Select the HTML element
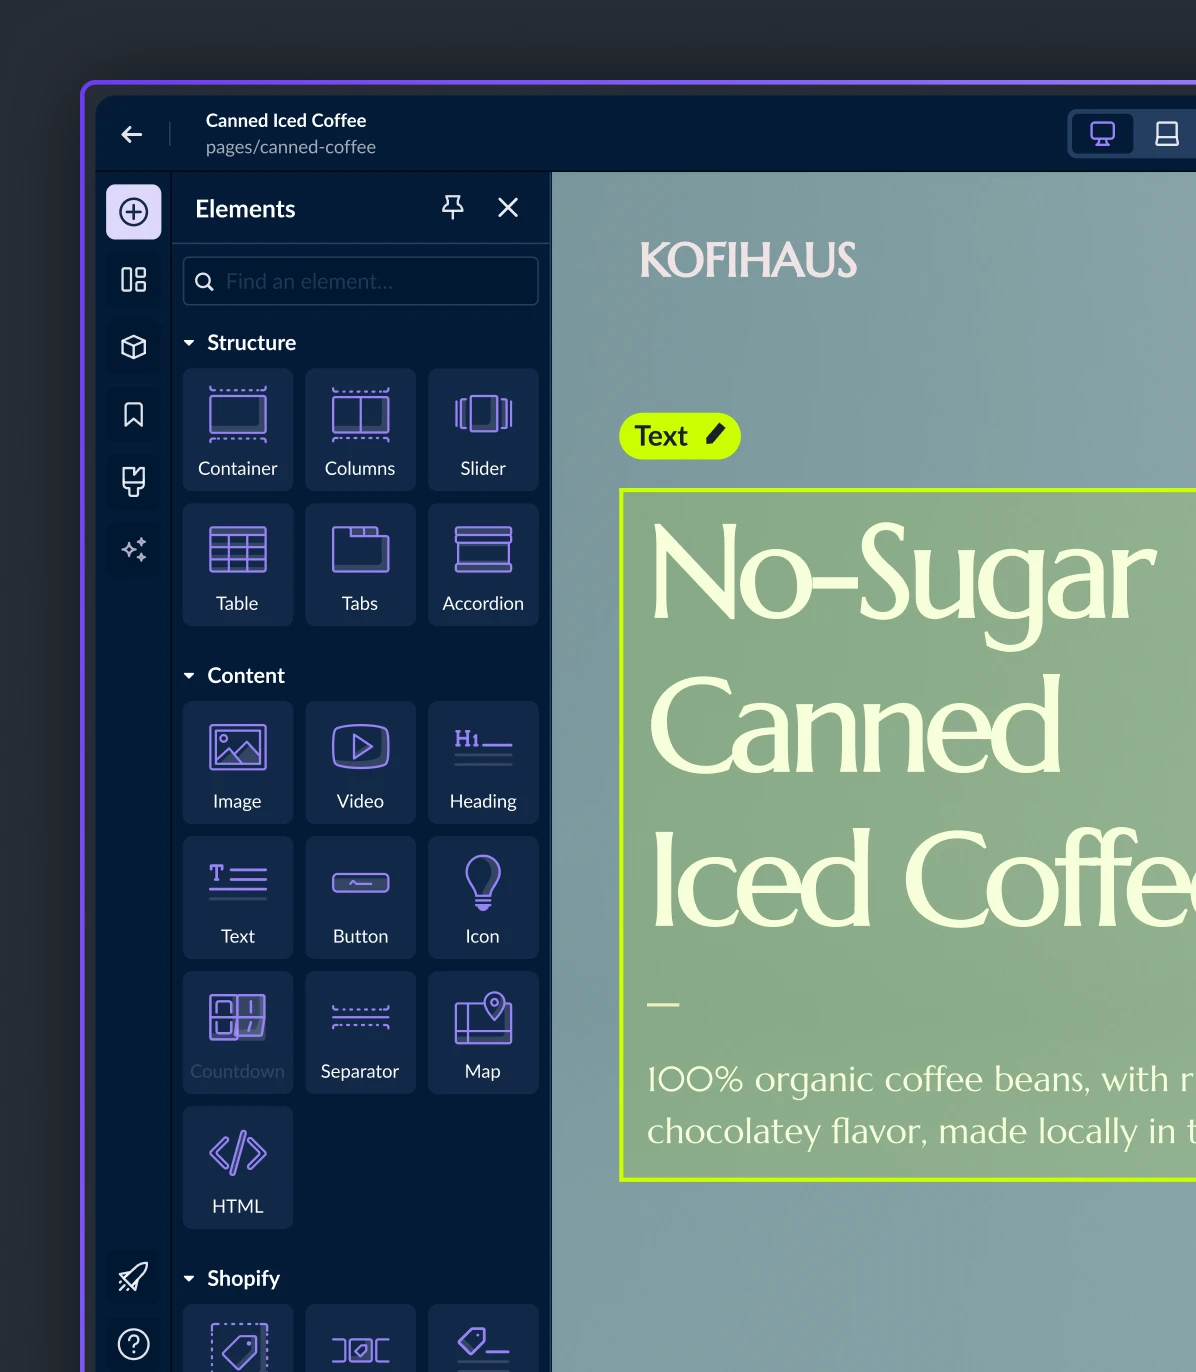 (238, 1168)
